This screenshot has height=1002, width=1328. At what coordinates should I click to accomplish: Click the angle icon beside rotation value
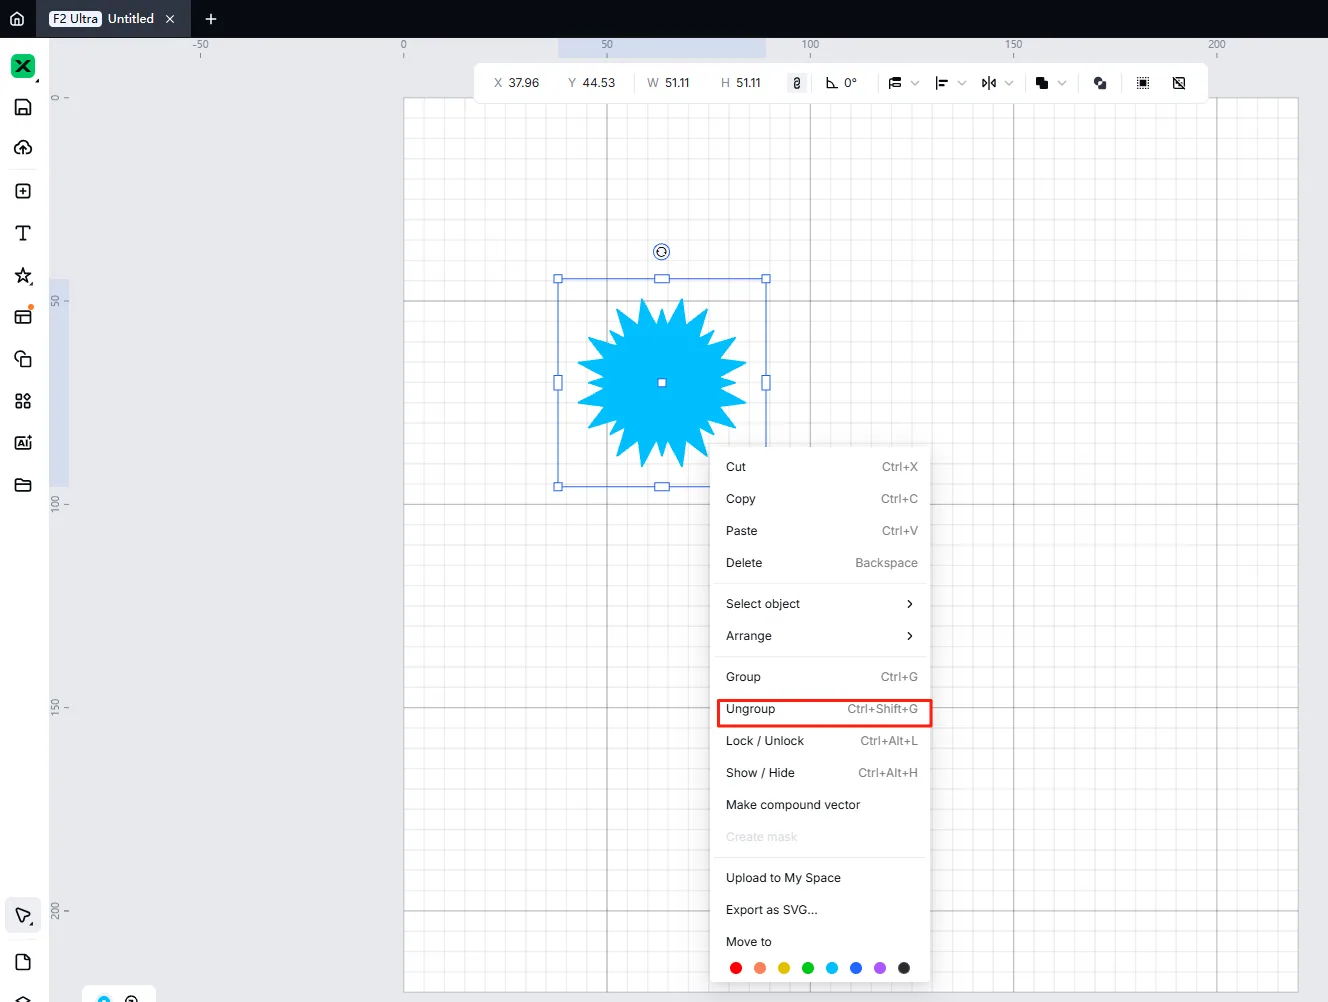pos(831,83)
